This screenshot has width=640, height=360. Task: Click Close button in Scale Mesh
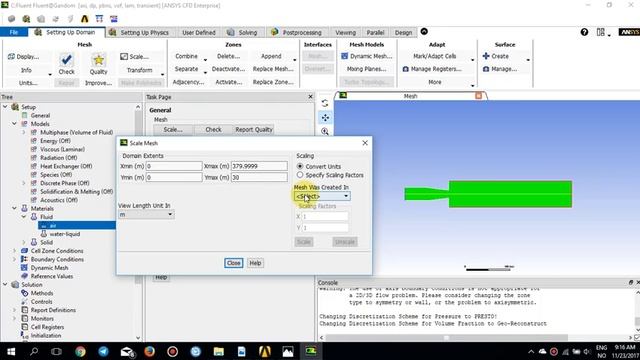coord(233,263)
